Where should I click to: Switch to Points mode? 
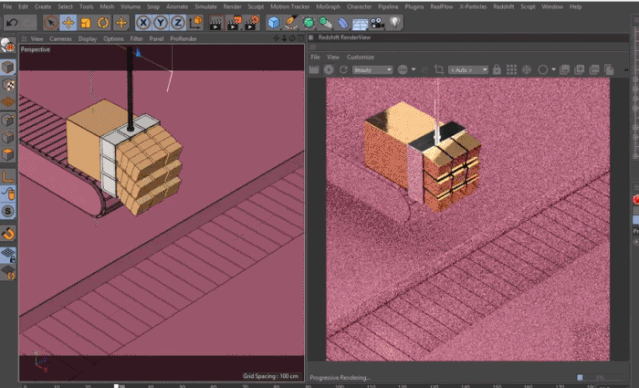(8, 120)
